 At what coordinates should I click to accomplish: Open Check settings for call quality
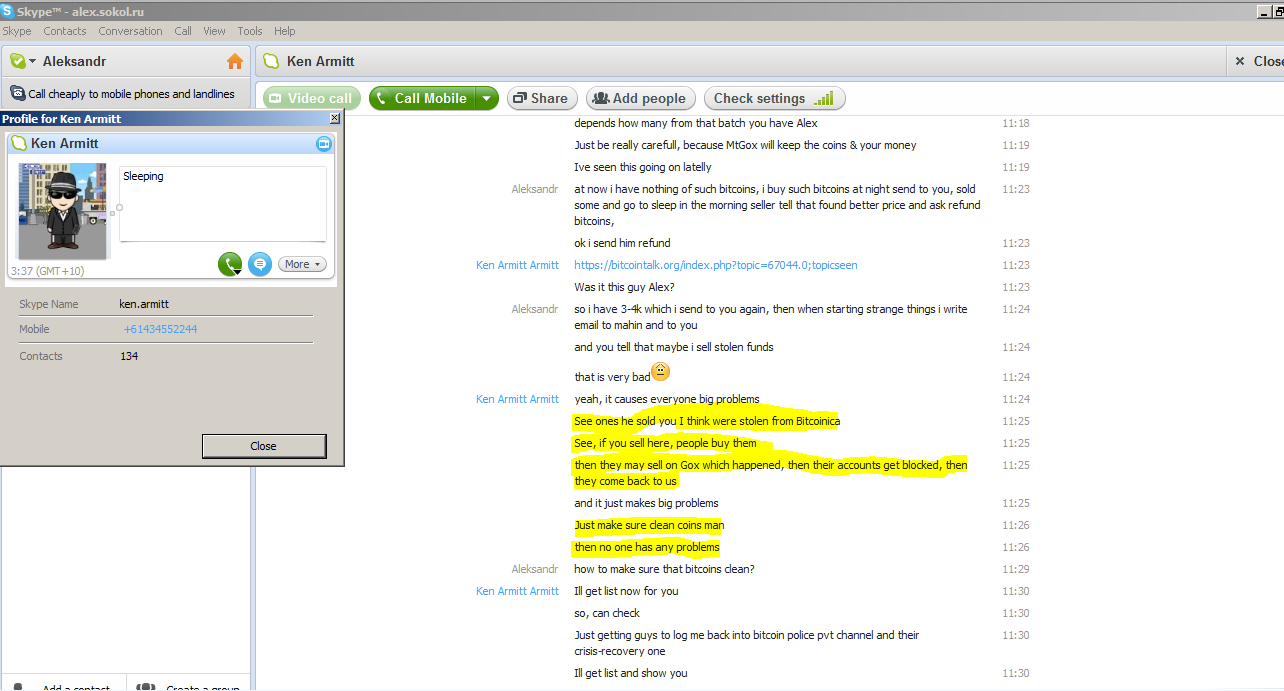775,98
